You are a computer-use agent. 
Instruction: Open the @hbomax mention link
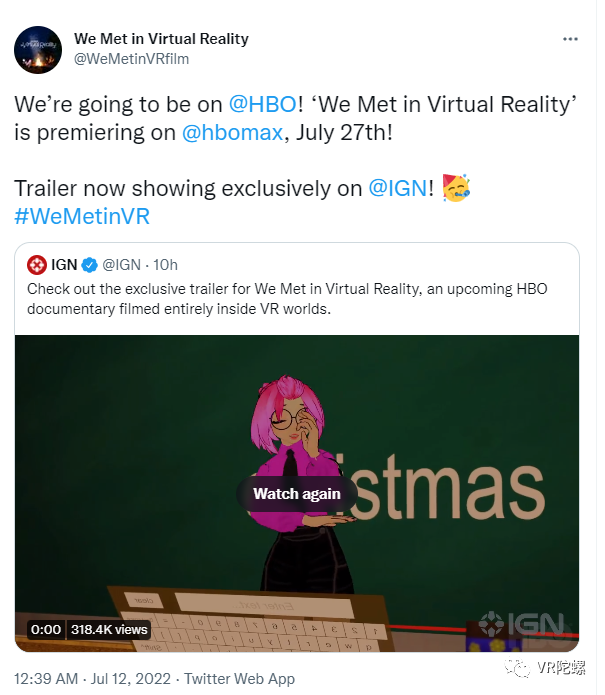tap(232, 133)
